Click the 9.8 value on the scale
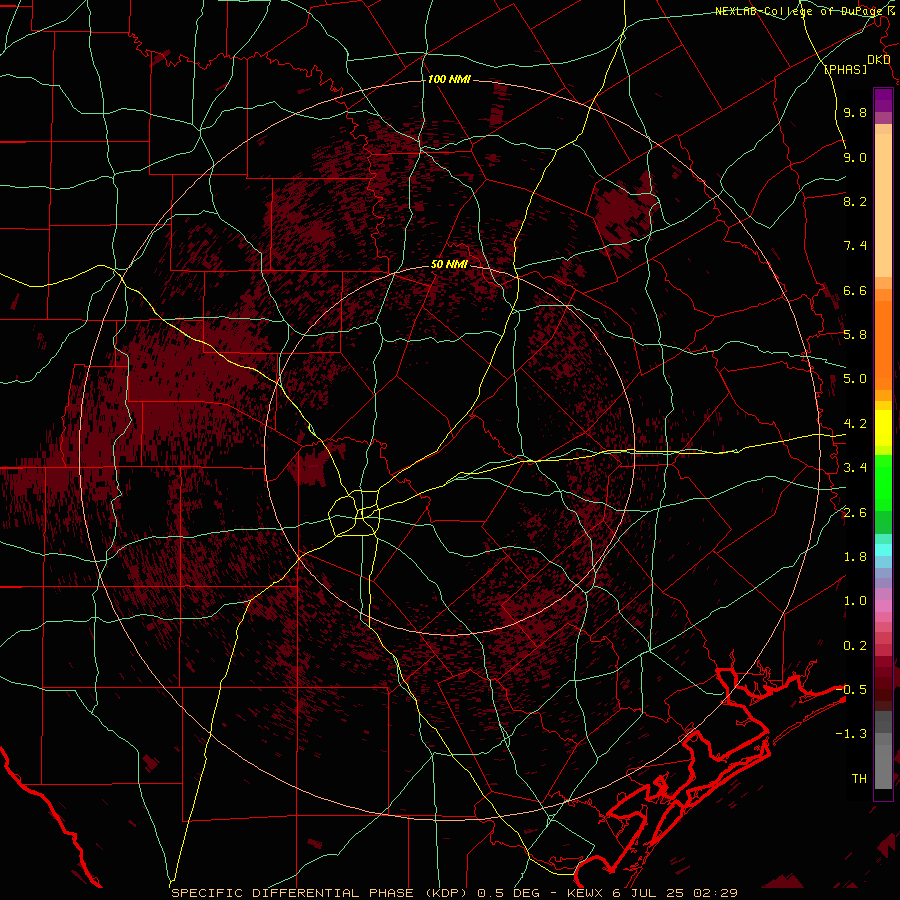Image resolution: width=900 pixels, height=900 pixels. coord(855,113)
